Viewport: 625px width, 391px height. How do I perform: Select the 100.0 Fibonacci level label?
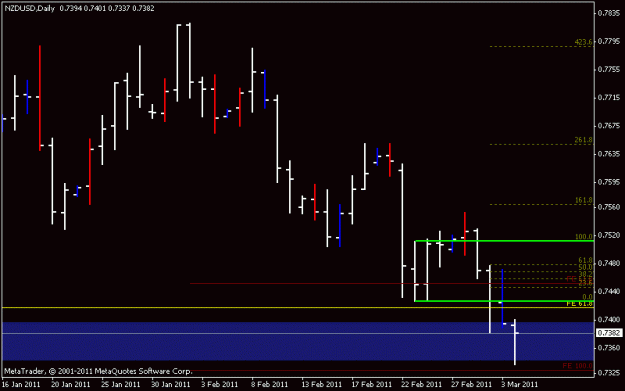pos(584,237)
